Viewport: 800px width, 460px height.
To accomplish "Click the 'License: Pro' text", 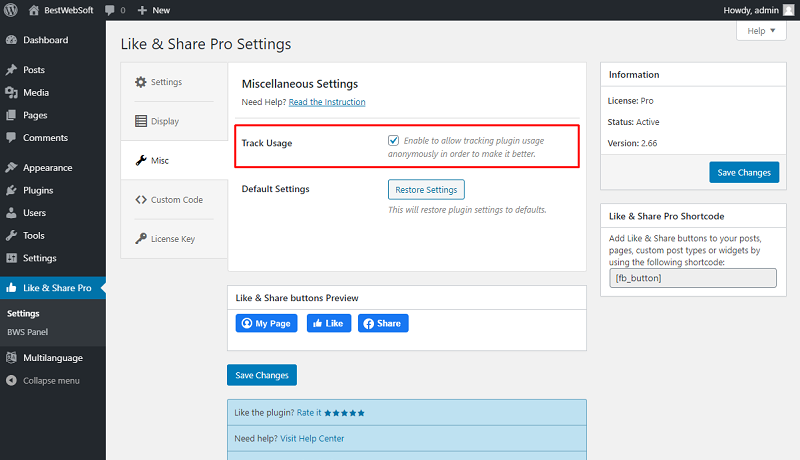I will tap(630, 101).
